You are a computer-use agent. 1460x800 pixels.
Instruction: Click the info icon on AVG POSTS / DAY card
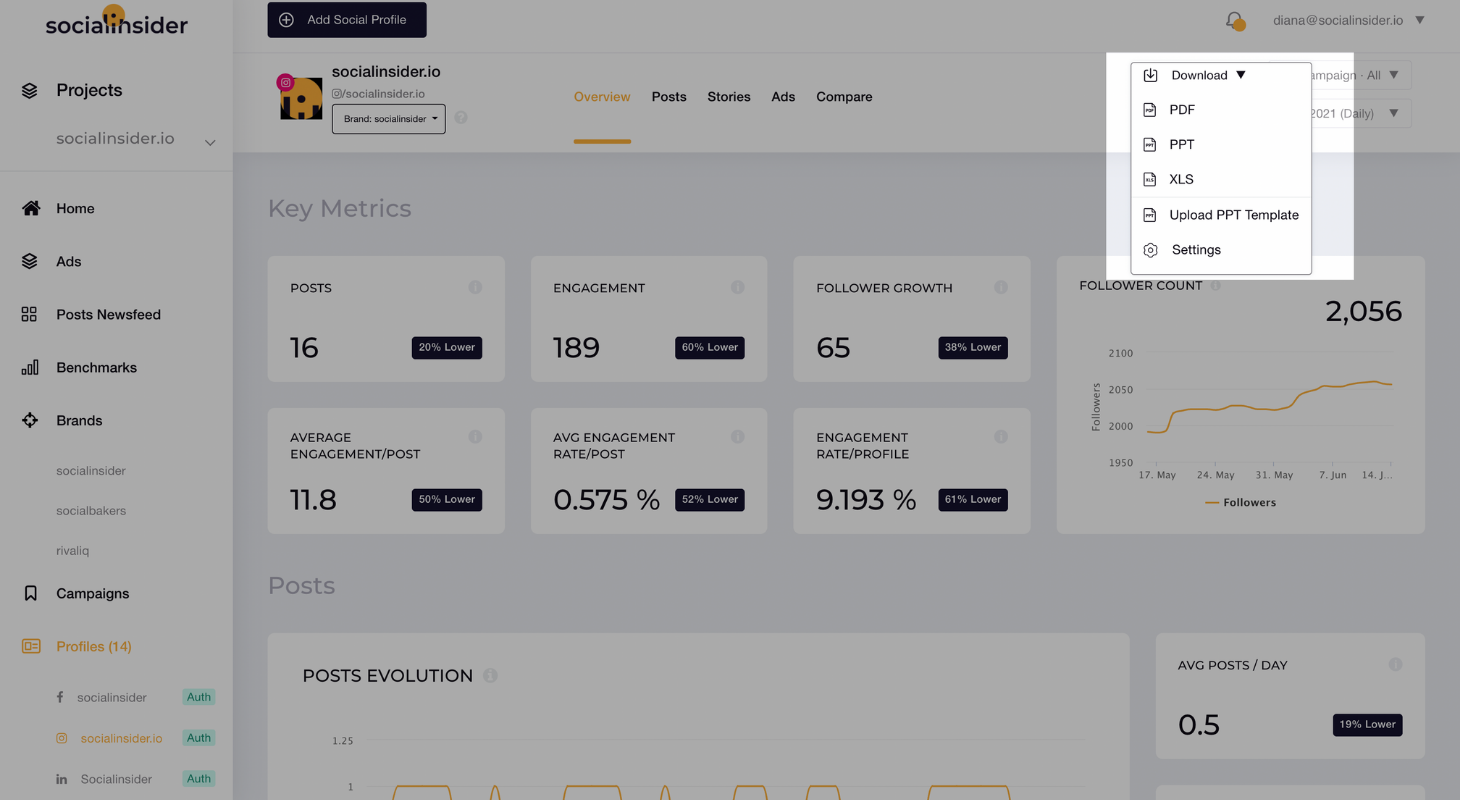pos(1395,664)
